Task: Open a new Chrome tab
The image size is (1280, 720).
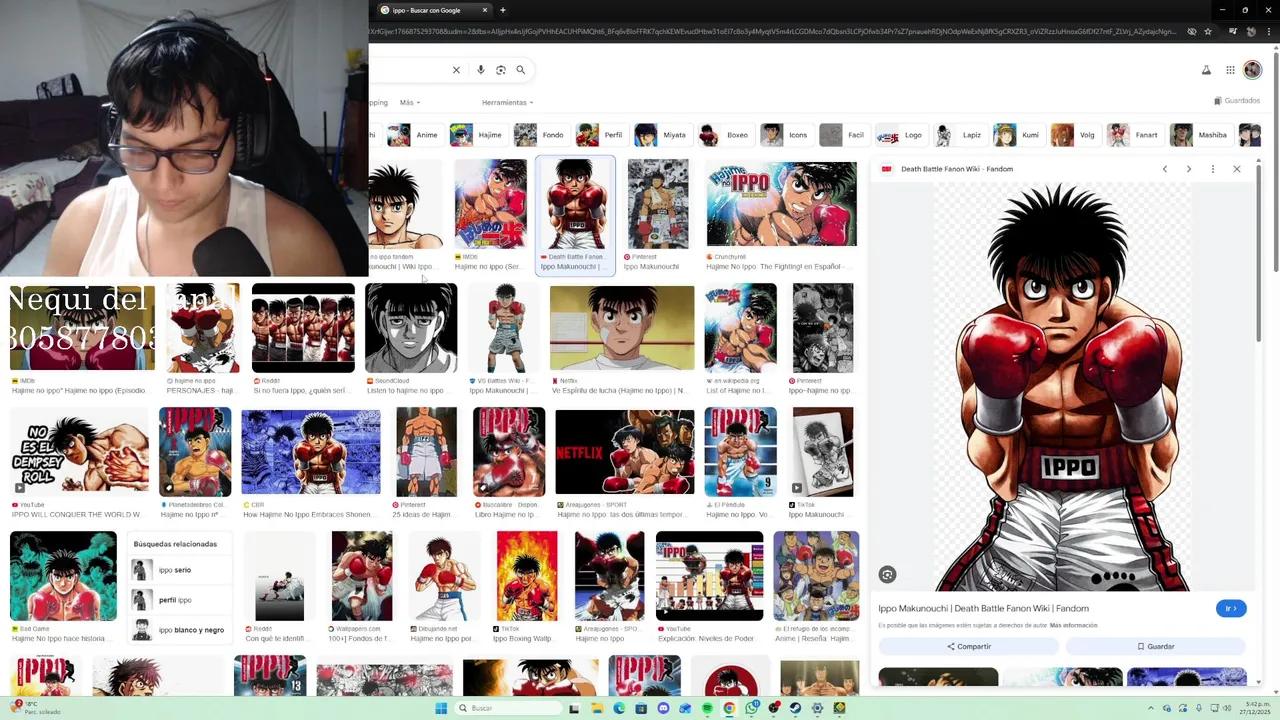Action: [503, 10]
